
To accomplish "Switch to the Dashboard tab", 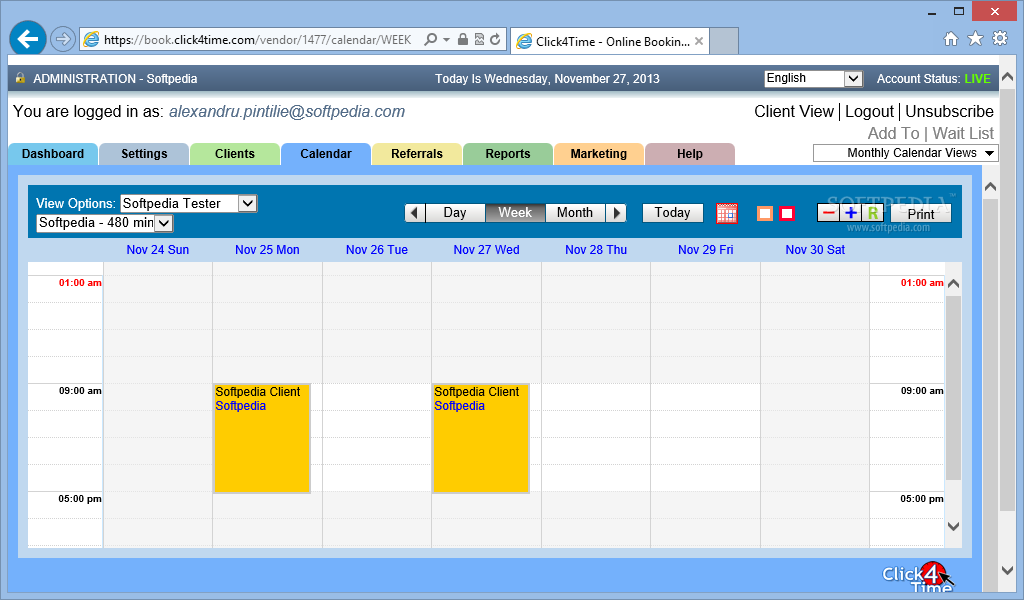I will coord(53,154).
